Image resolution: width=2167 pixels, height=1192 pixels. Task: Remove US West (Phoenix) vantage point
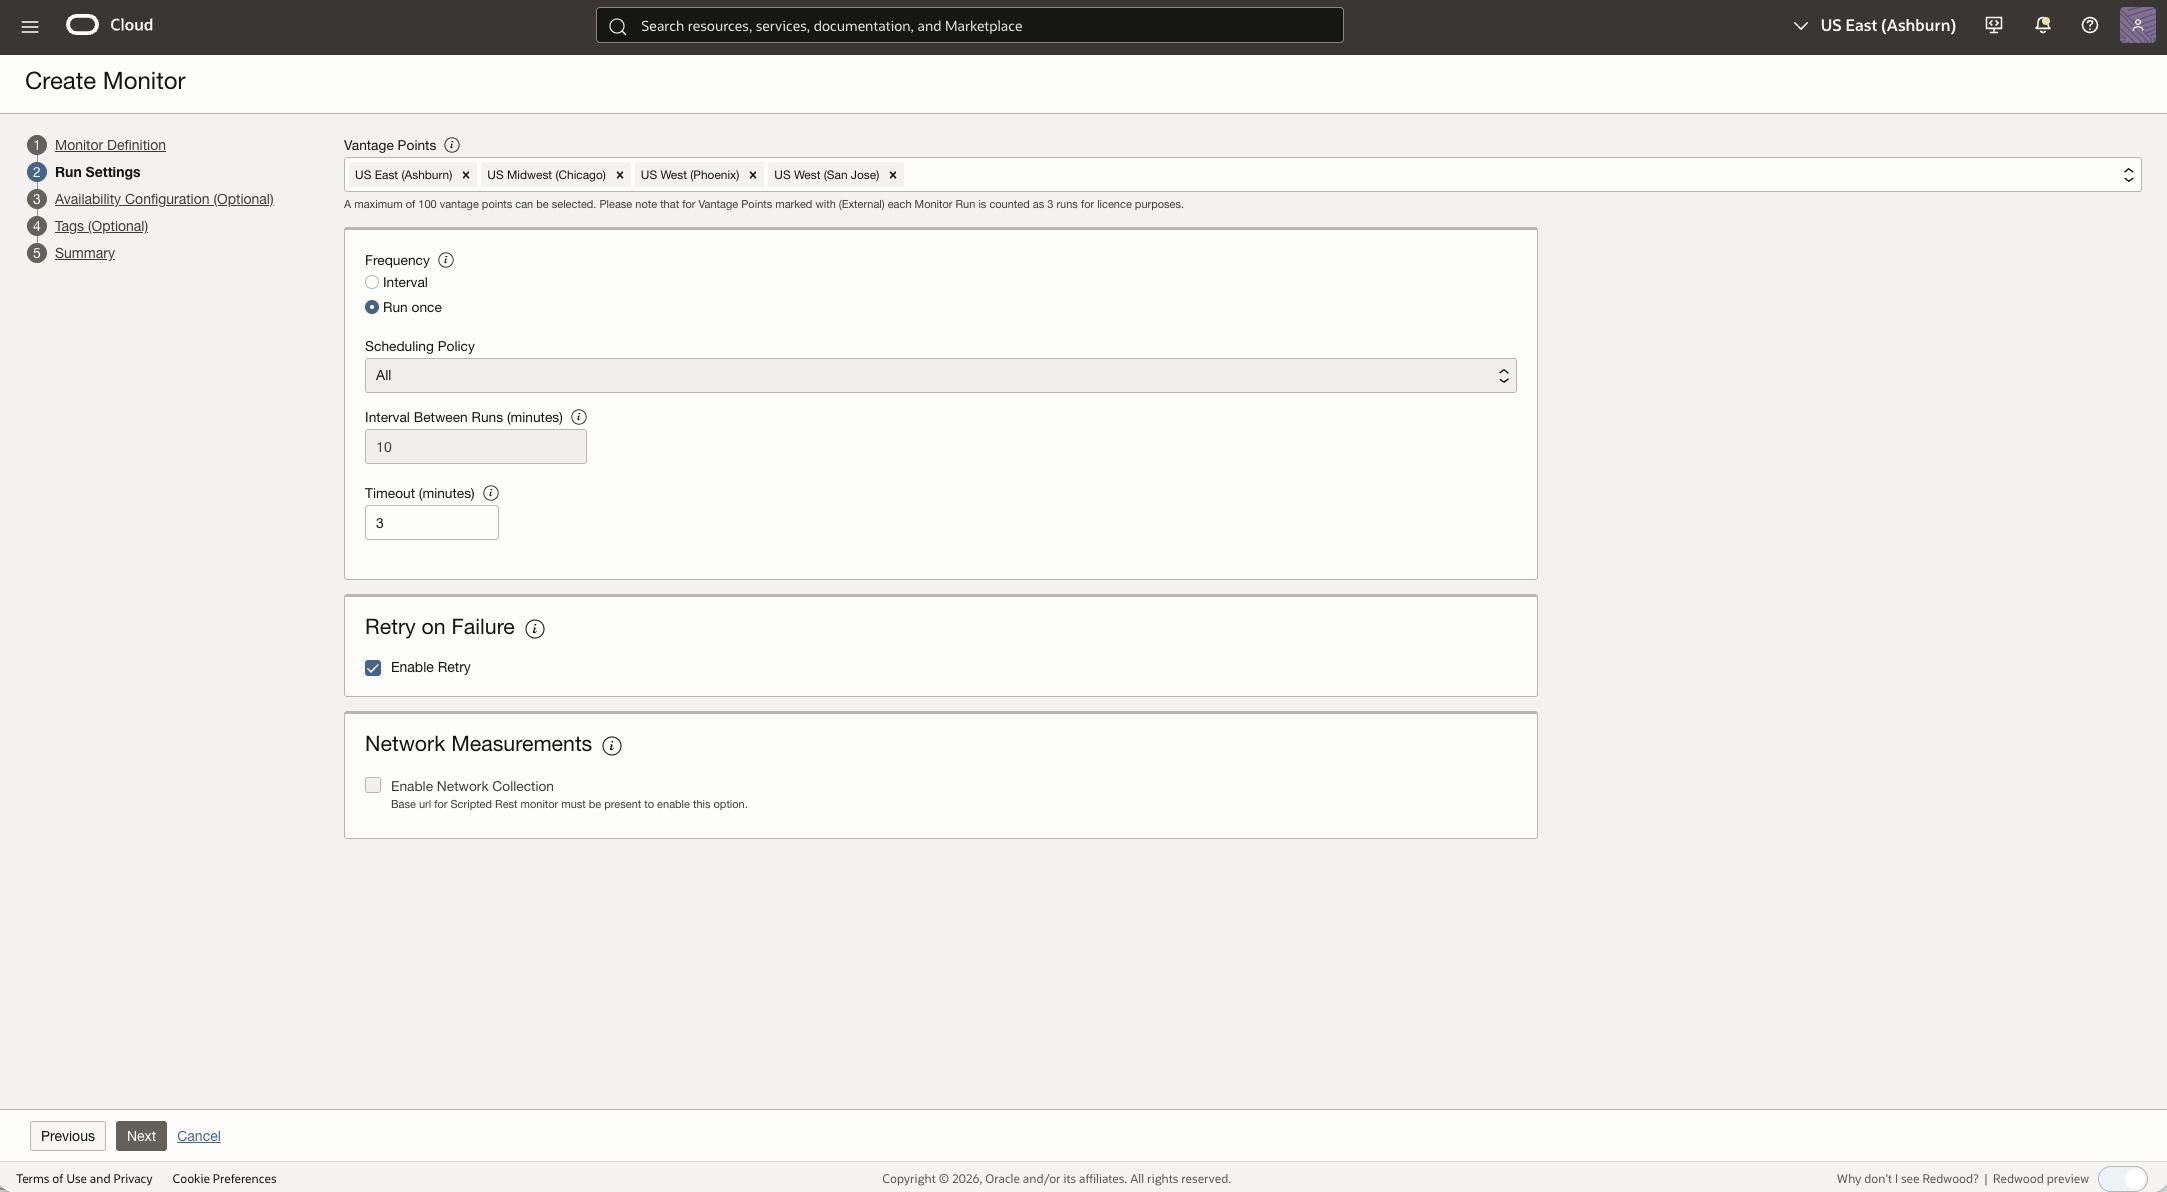pyautogui.click(x=753, y=175)
